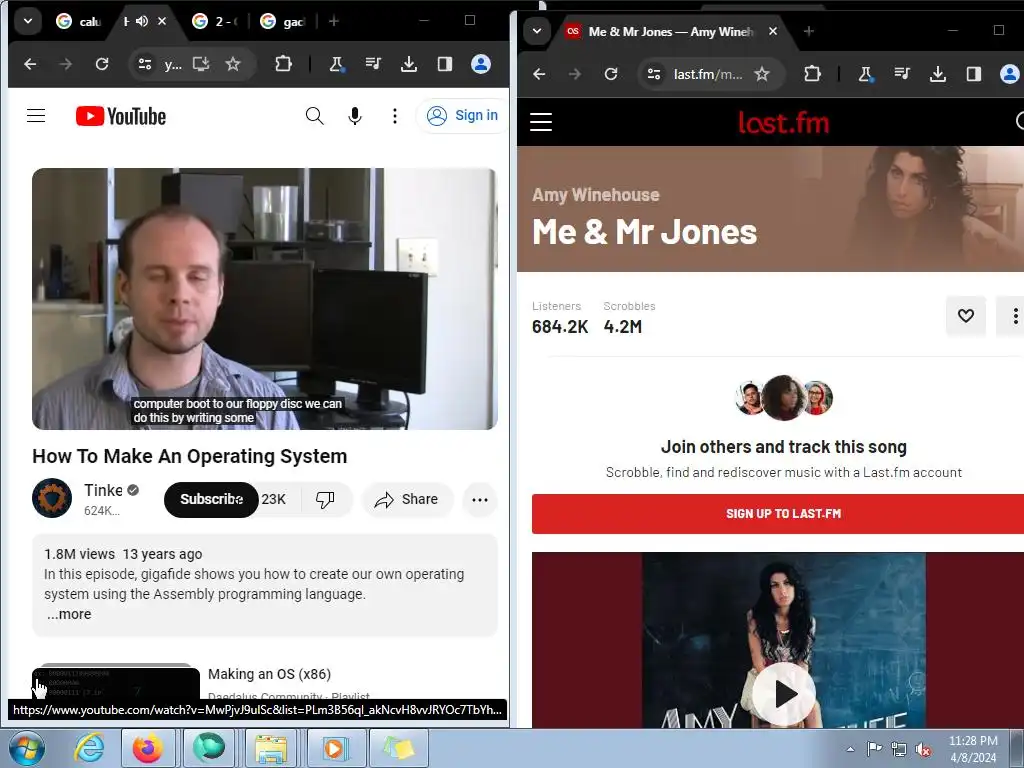Launch Internet Explorer from taskbar
Image resolution: width=1024 pixels, height=768 pixels.
click(x=89, y=748)
